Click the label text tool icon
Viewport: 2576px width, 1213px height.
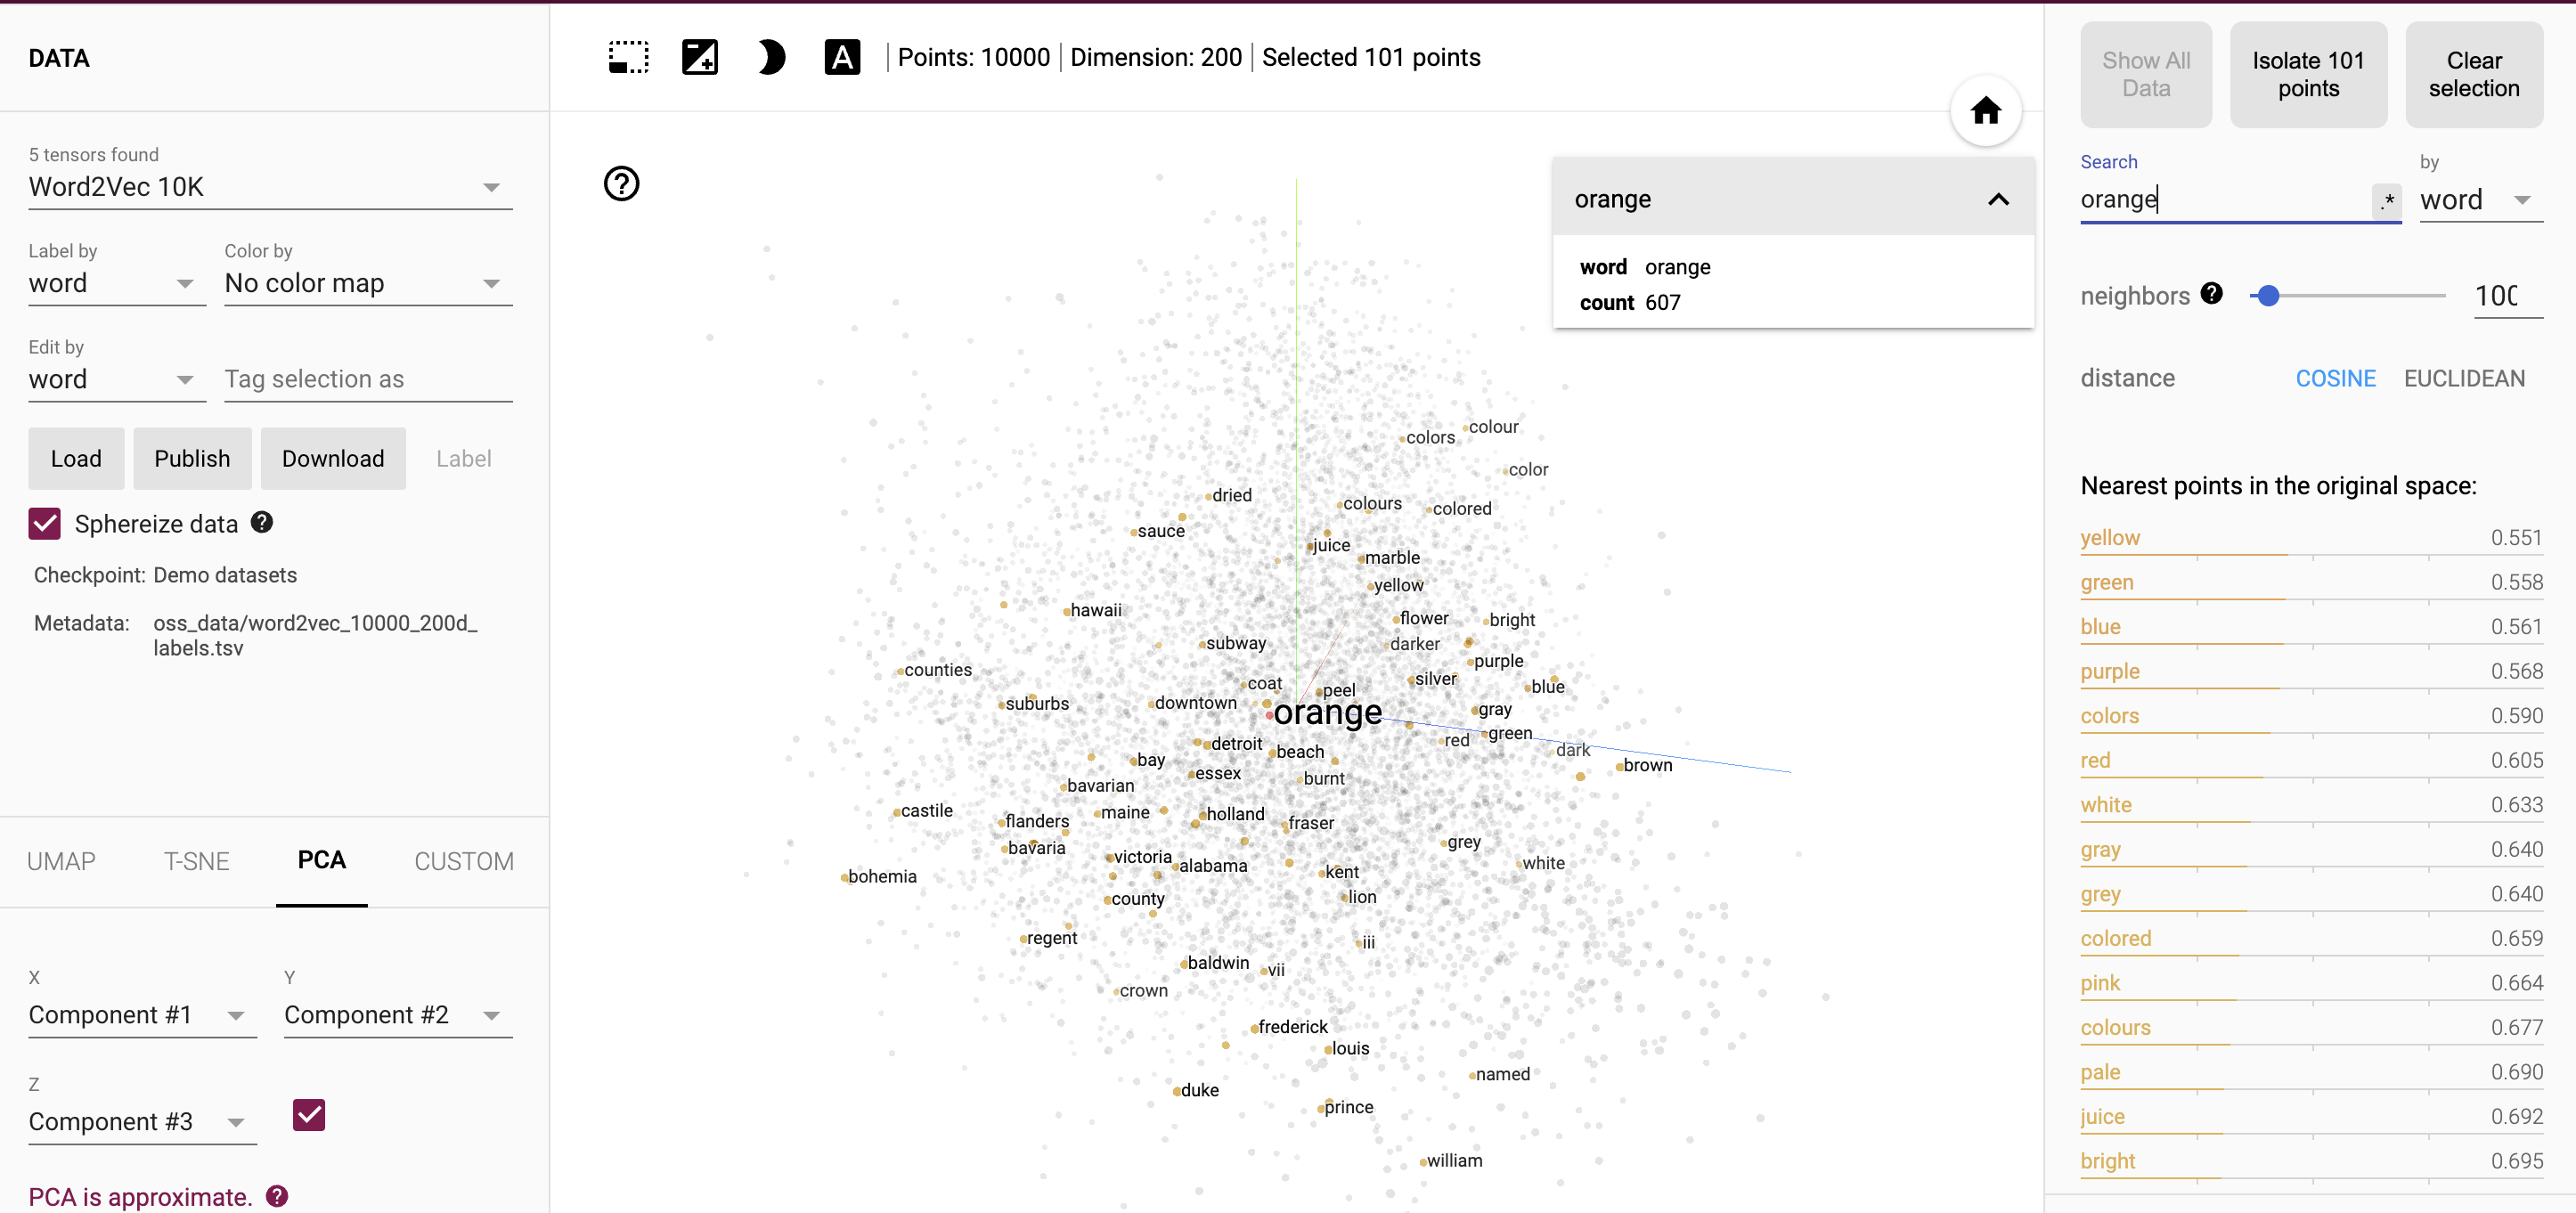pos(841,58)
